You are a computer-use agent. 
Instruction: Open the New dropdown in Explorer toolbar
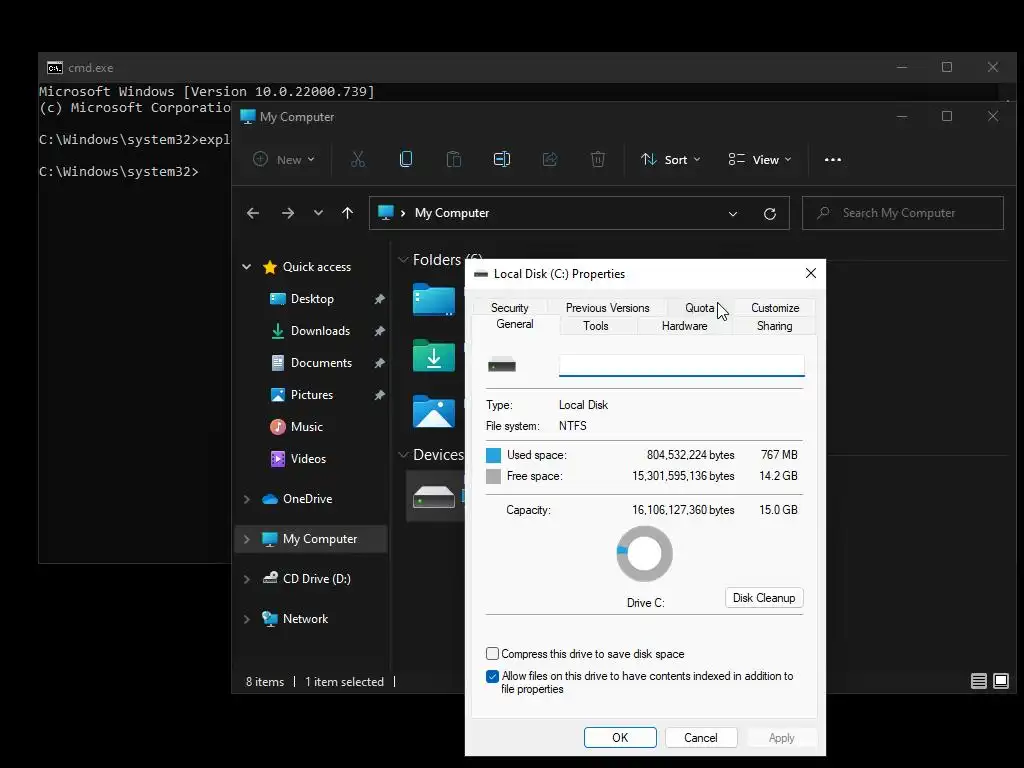[284, 159]
